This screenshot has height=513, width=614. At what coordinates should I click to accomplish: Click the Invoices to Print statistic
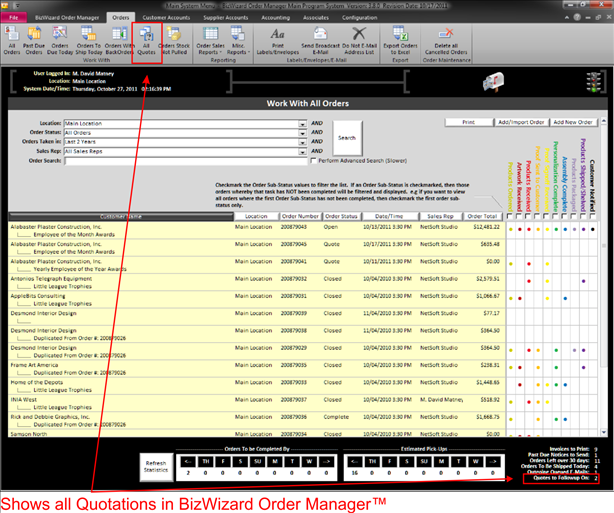click(x=573, y=449)
